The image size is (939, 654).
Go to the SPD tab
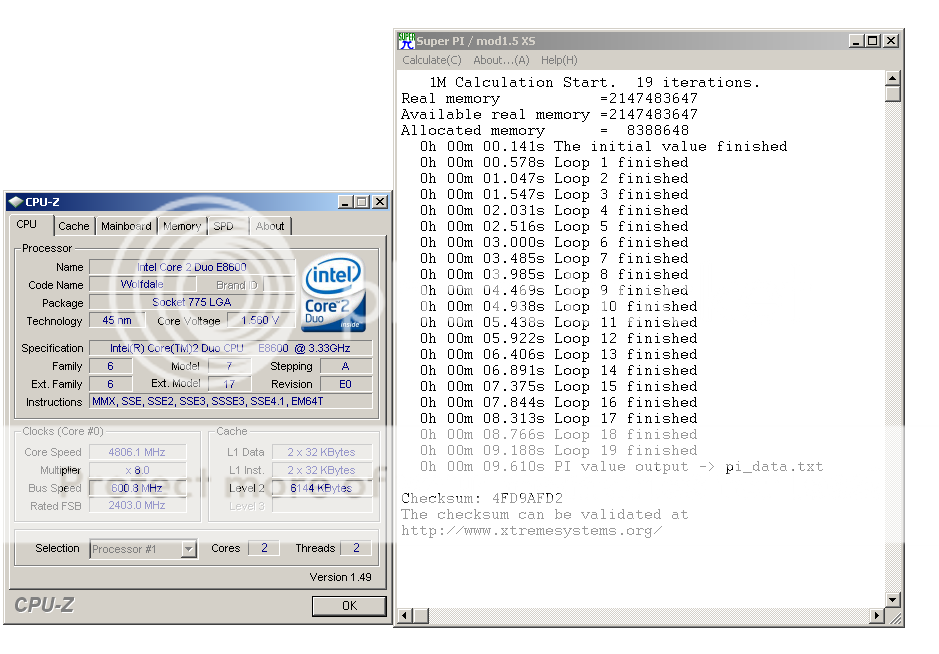224,226
